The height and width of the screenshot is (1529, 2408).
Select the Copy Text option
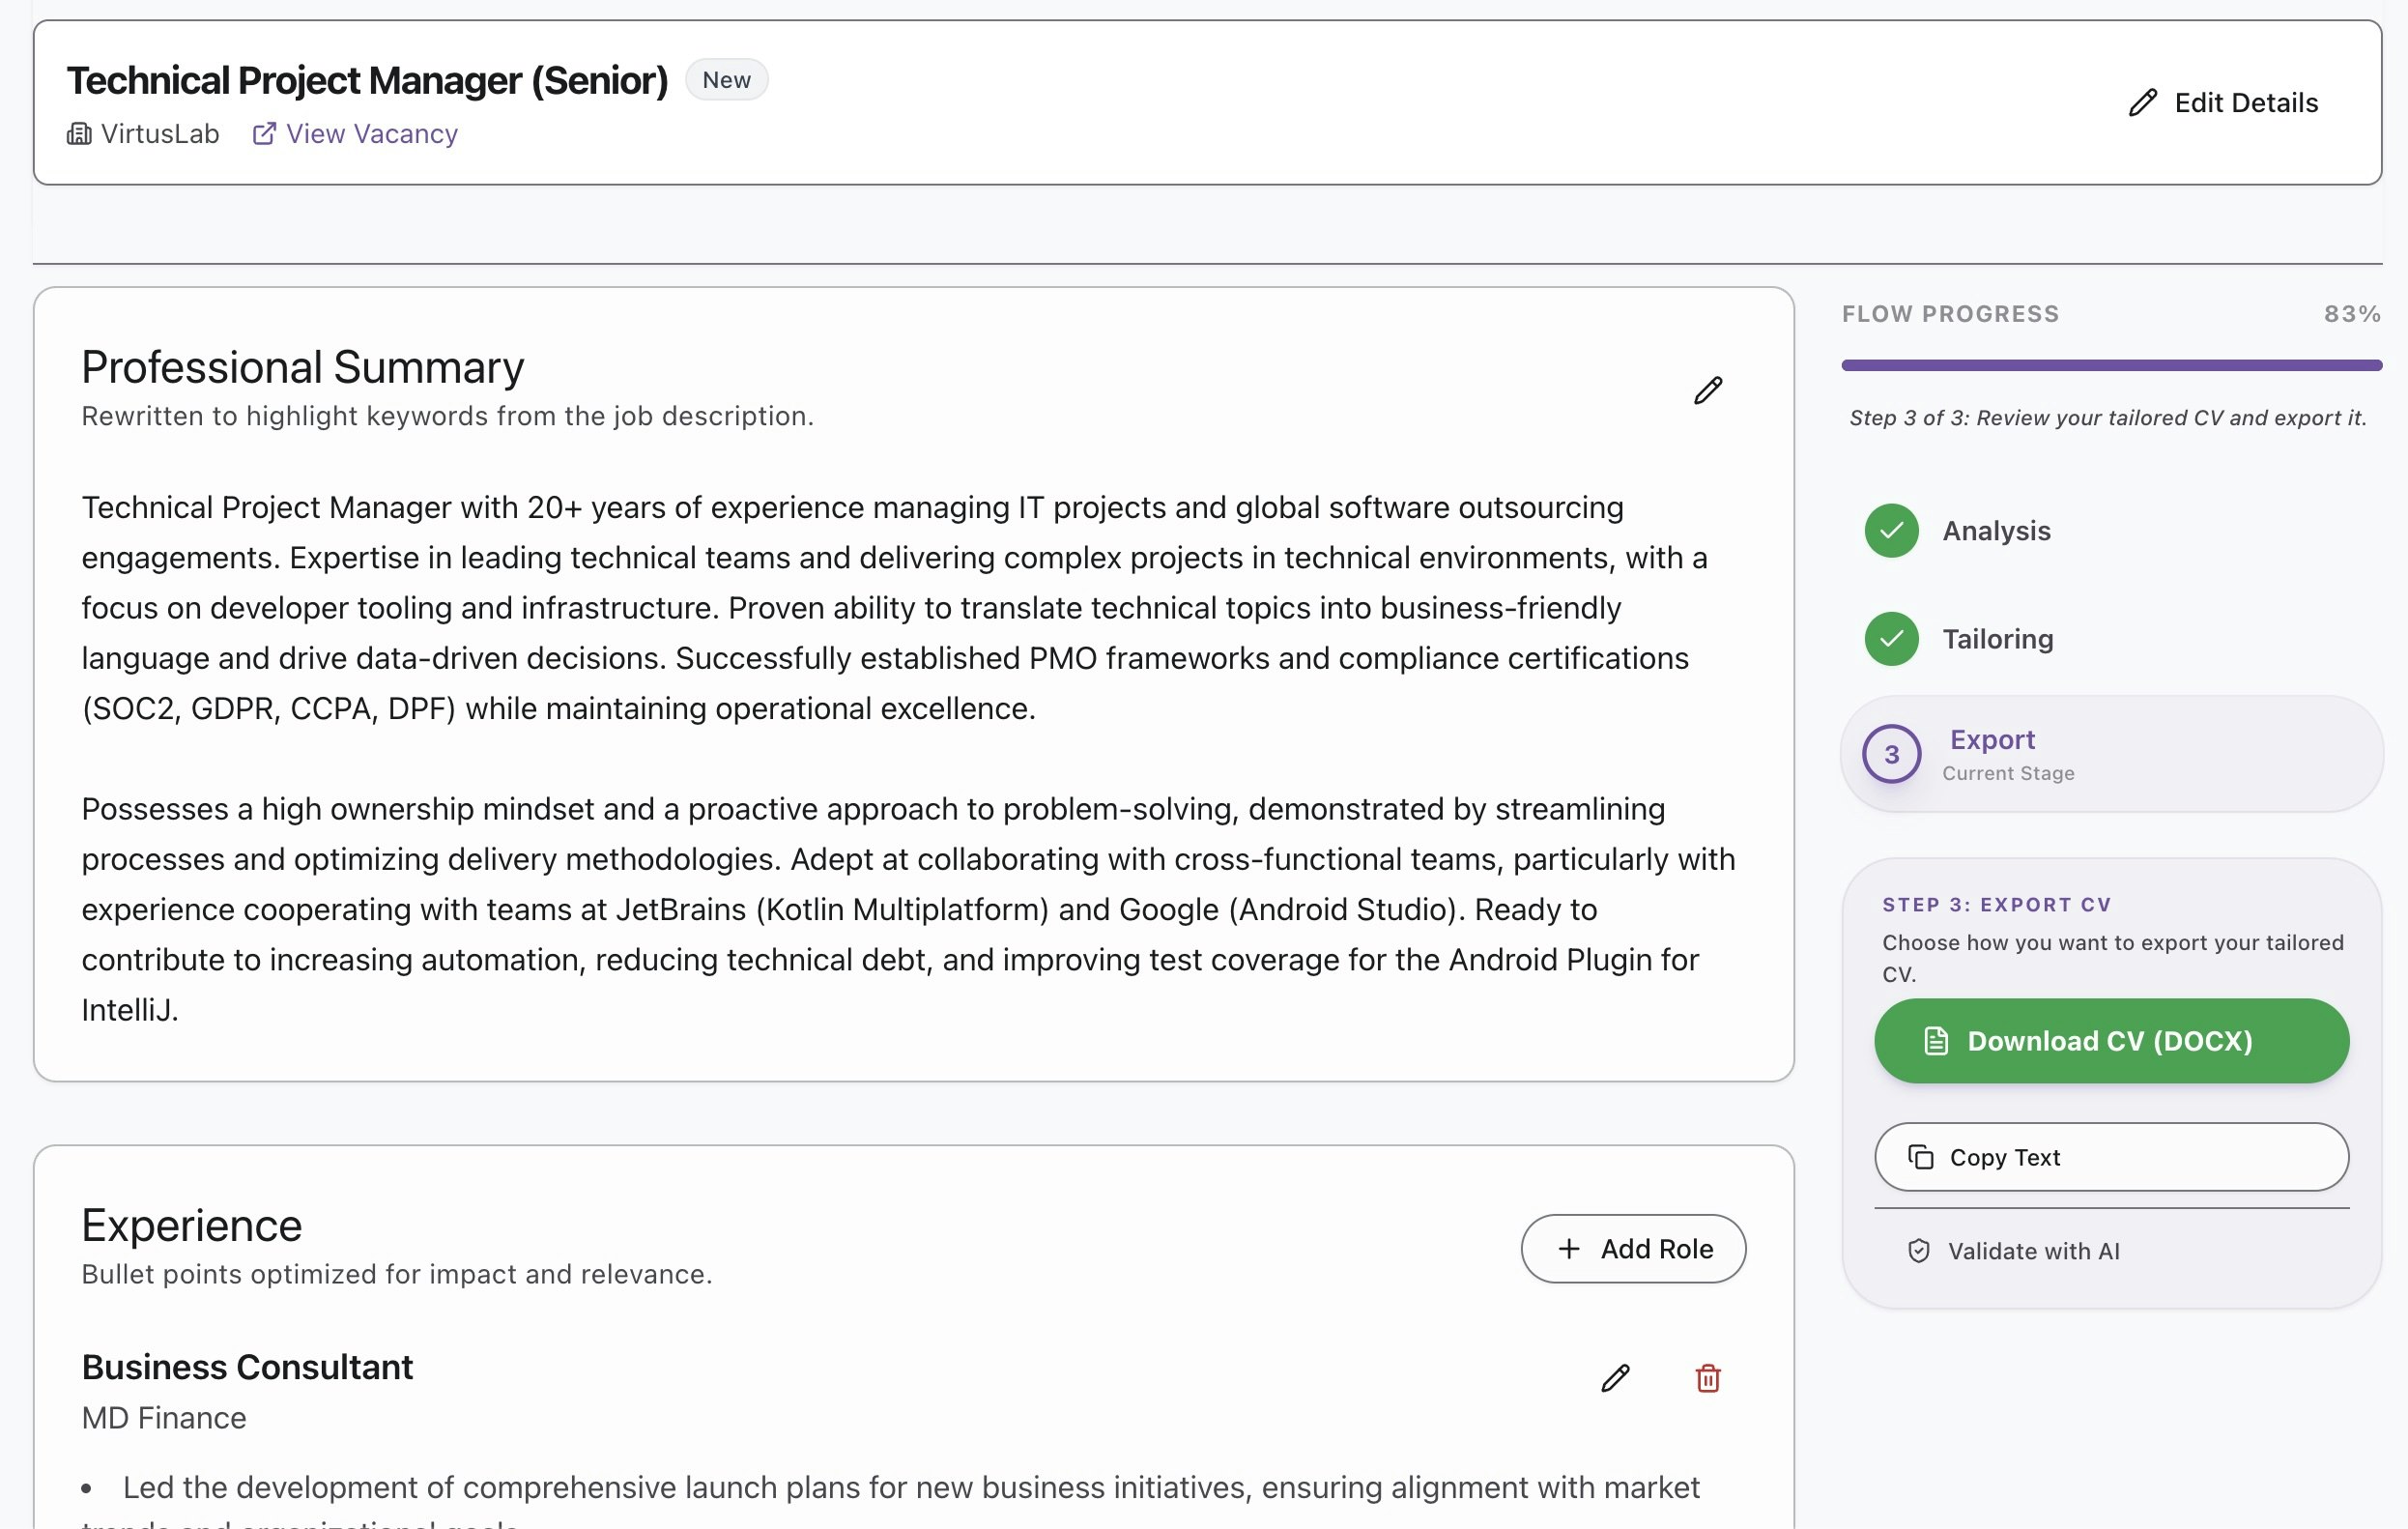[x=2110, y=1157]
